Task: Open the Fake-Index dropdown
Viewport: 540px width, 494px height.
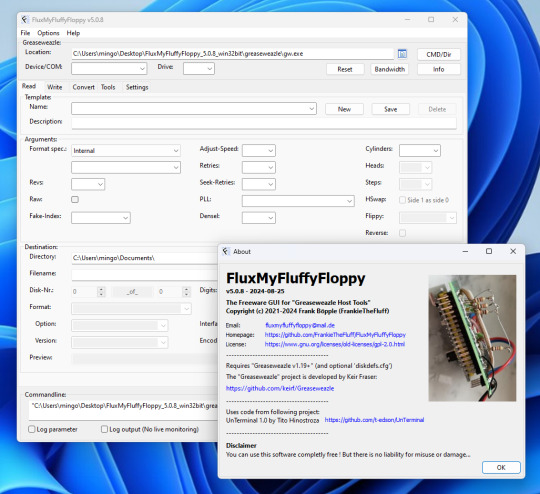Action: click(101, 218)
